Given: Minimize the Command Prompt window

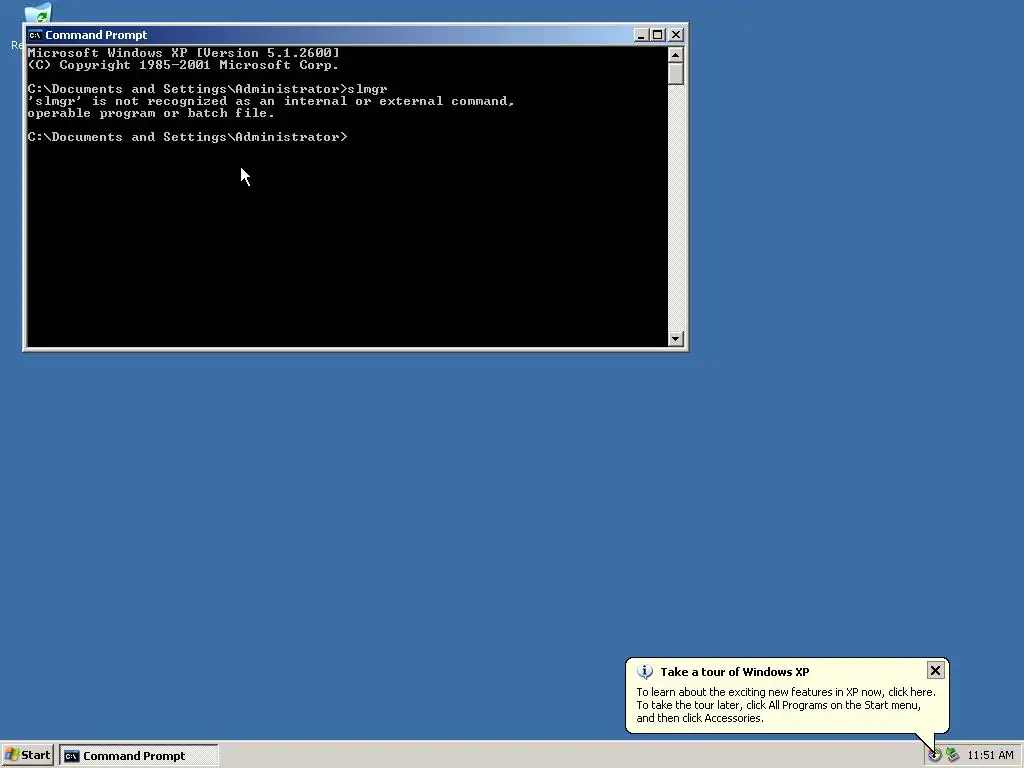Looking at the screenshot, I should click(x=641, y=35).
